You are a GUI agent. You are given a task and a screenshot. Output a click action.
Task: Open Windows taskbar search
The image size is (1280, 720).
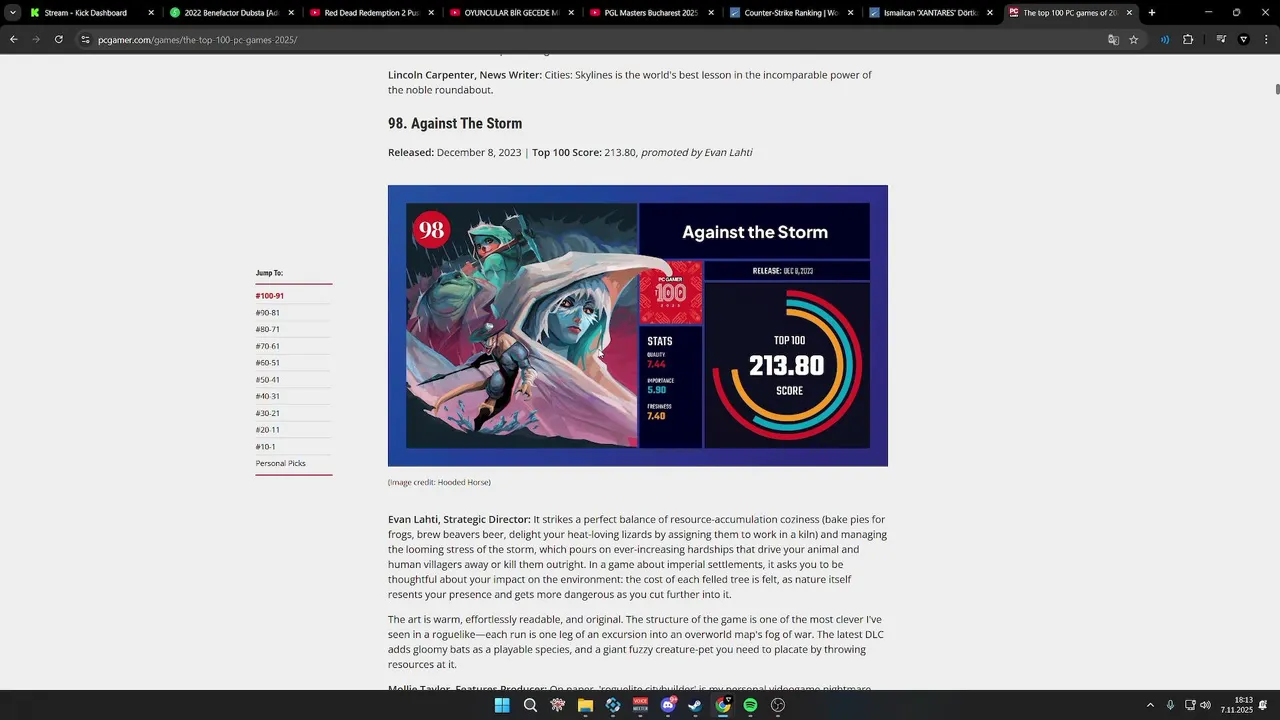click(530, 705)
